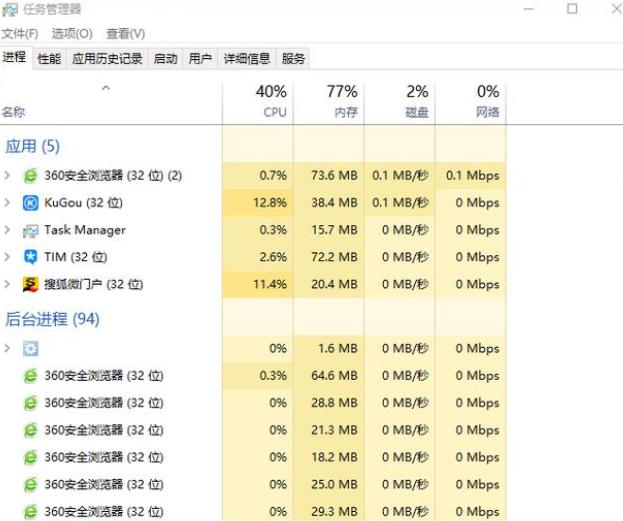Expand the 搜狐微门户 (32 位) row
This screenshot has height=521, width=623.
tap(7, 284)
